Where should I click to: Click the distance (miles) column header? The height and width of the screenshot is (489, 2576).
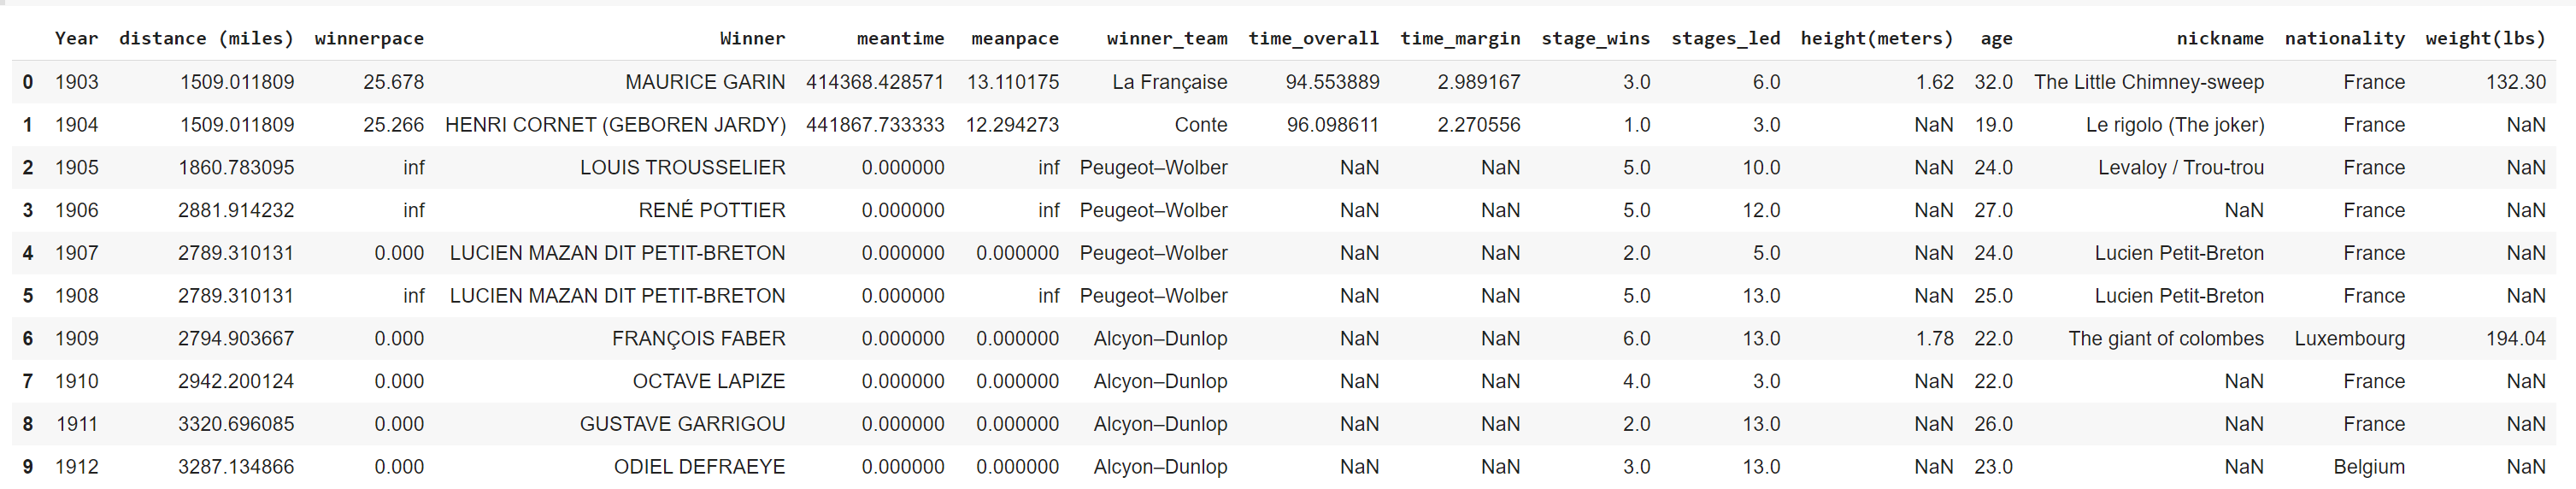(x=206, y=38)
